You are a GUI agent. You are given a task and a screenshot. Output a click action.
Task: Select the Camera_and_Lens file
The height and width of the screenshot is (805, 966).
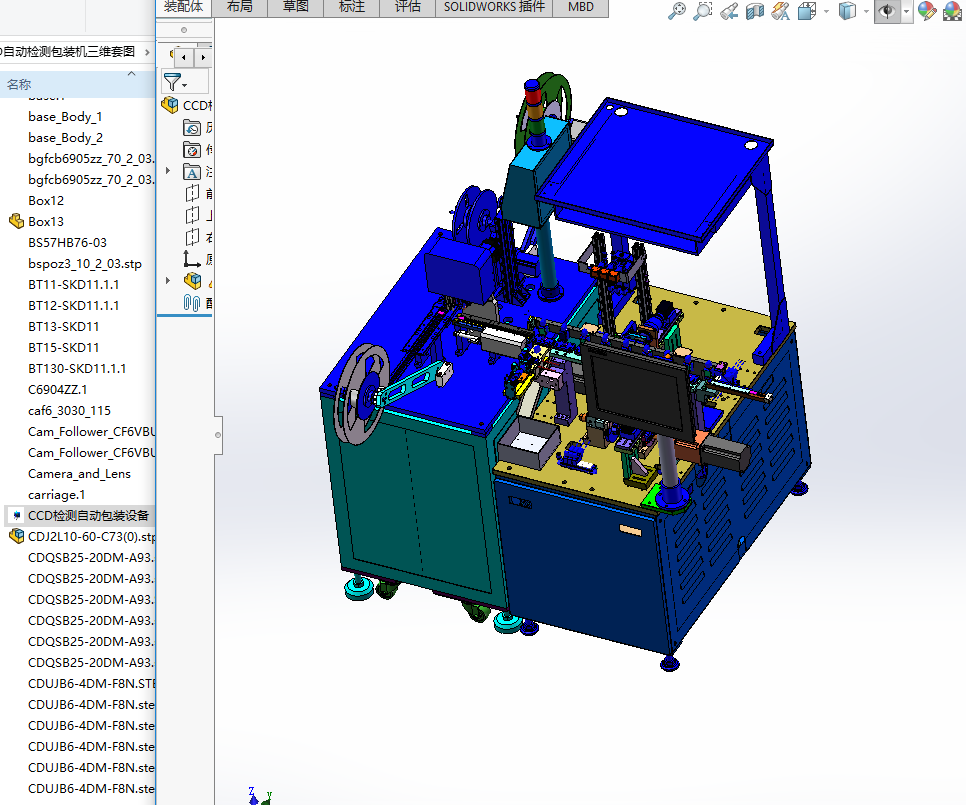click(79, 473)
